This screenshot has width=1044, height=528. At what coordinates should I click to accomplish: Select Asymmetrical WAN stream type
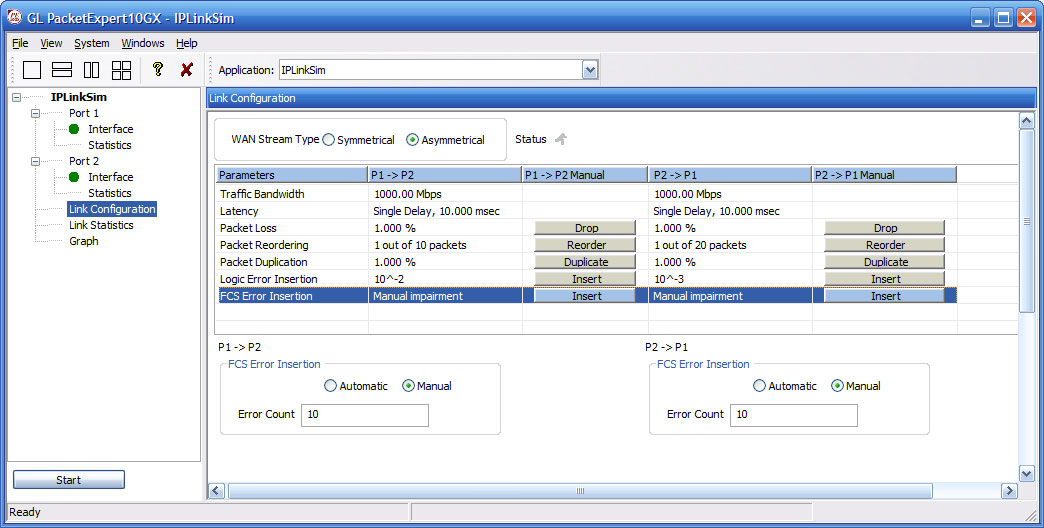click(x=412, y=140)
